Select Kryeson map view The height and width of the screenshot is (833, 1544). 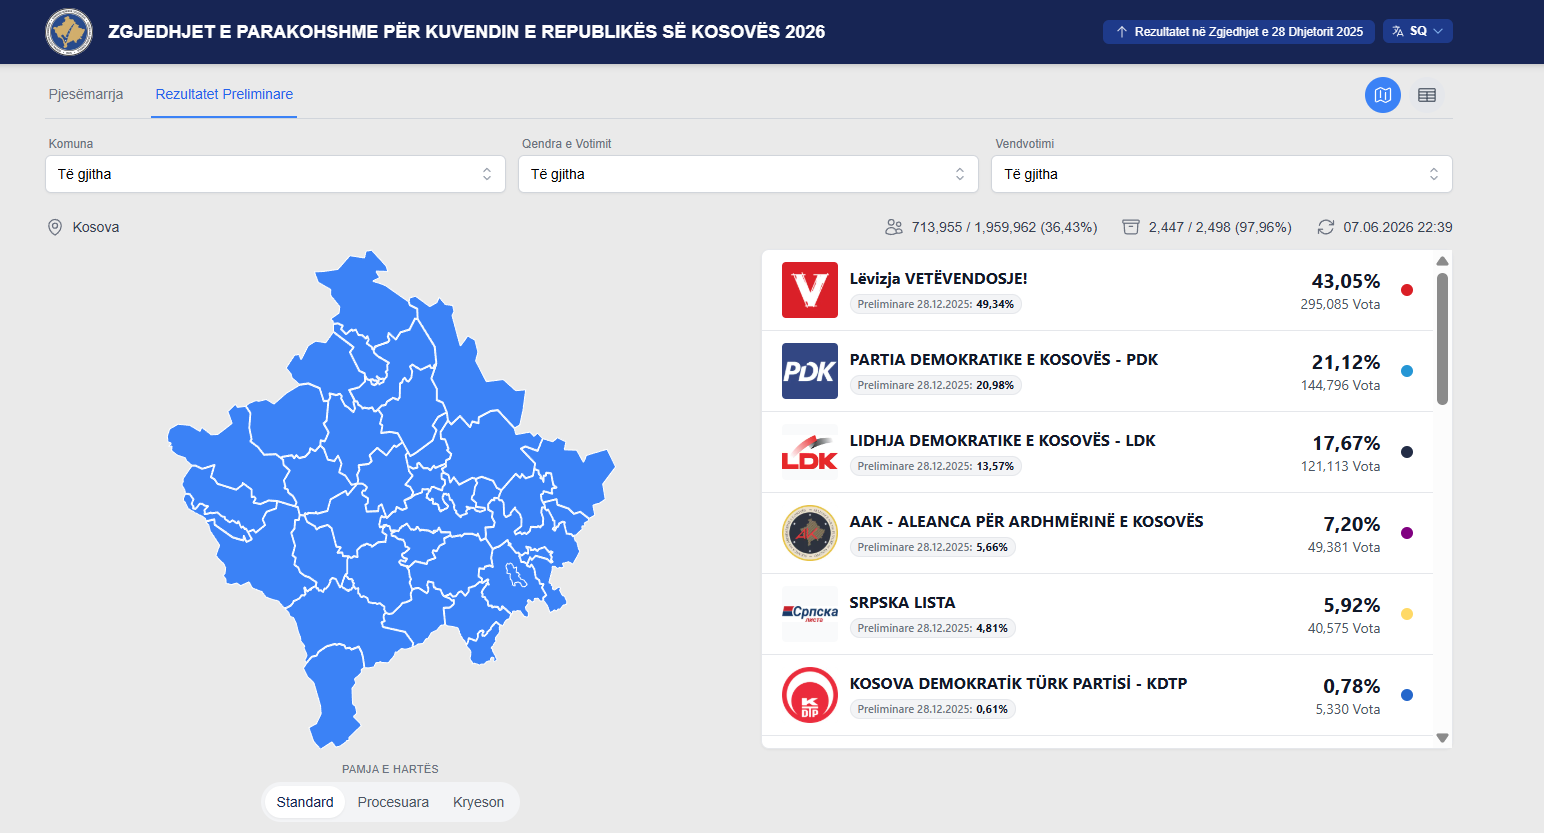(478, 802)
